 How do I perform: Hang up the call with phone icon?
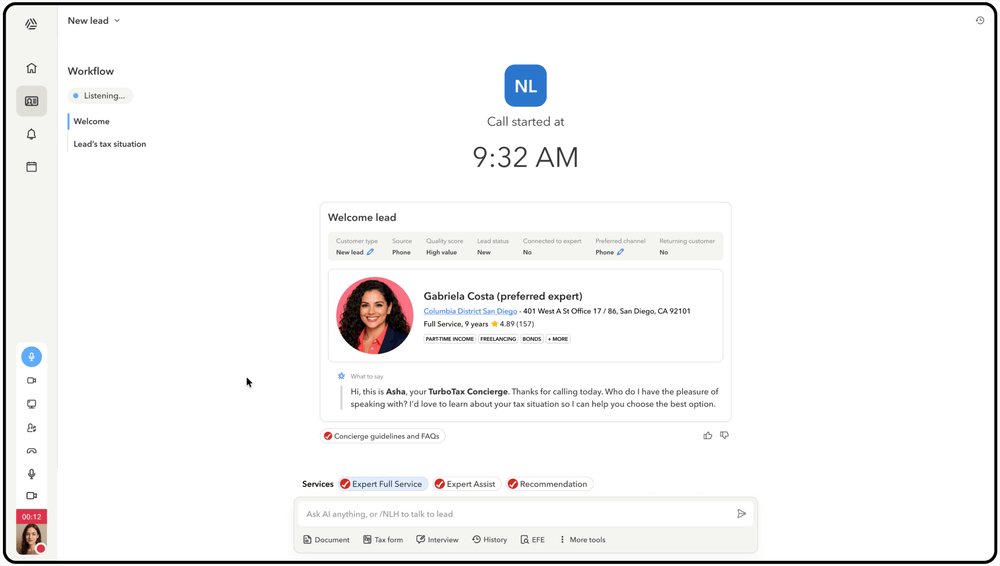pos(31,451)
